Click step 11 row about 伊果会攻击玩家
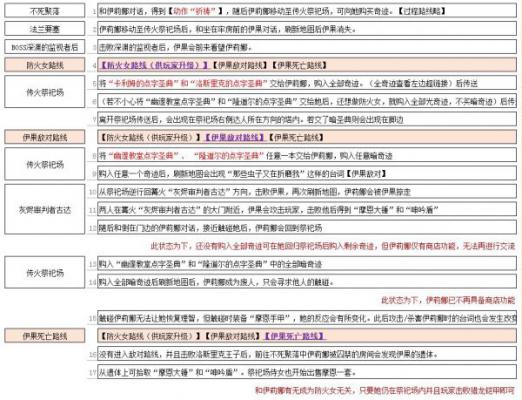The image size is (522, 400). (307, 209)
